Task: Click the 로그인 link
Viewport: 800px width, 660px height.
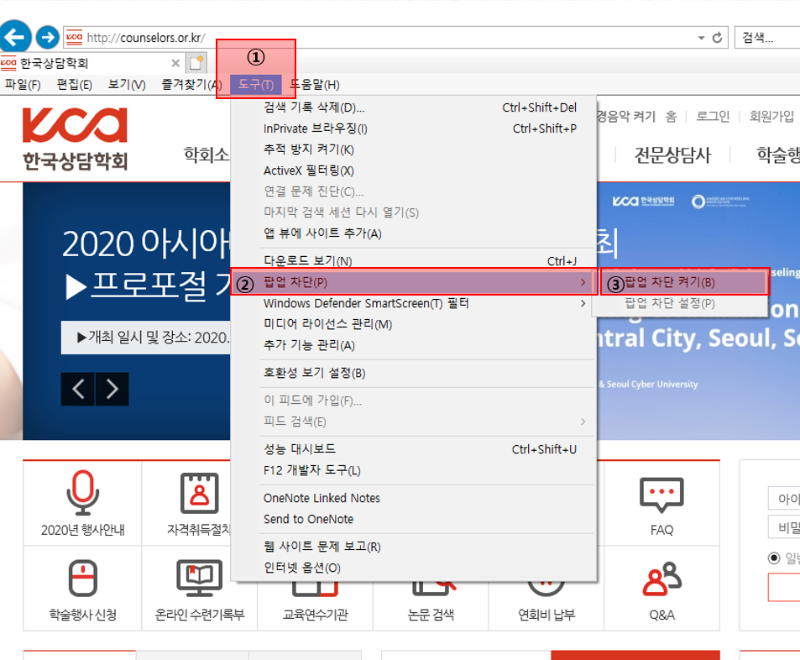Action: (713, 117)
